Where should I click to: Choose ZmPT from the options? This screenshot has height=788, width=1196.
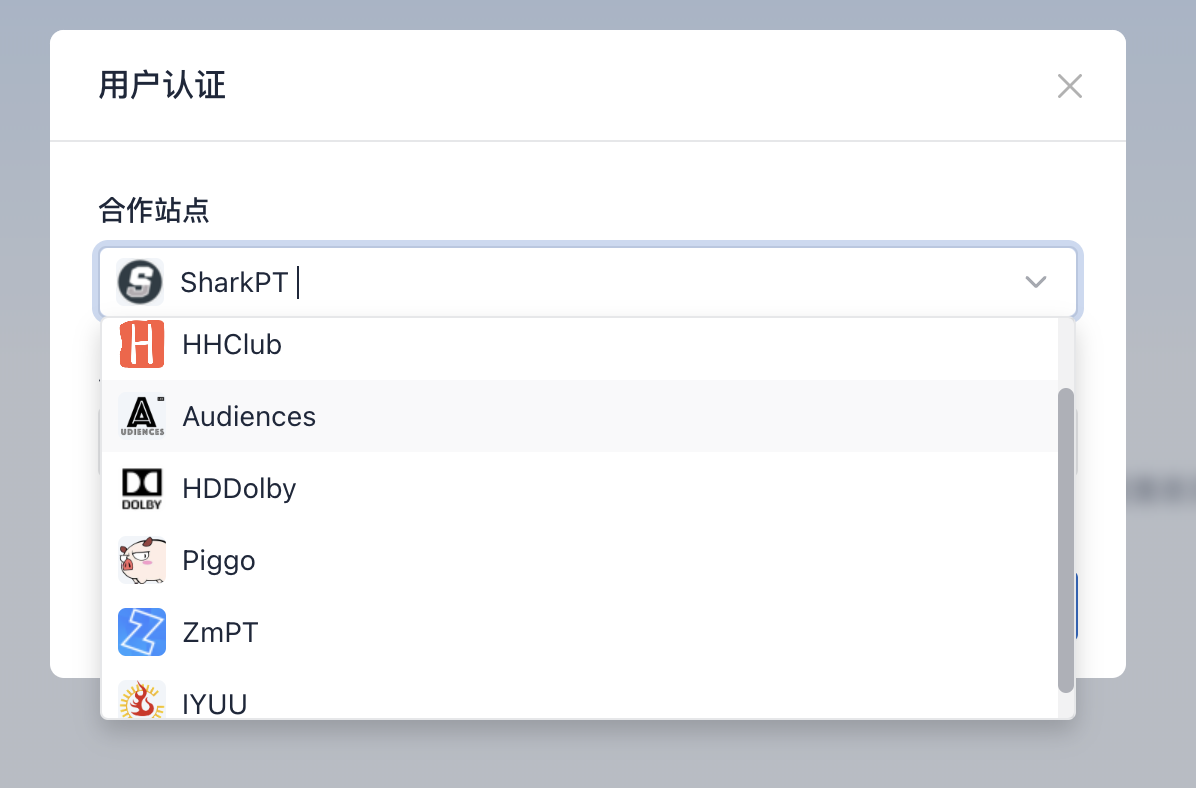[220, 632]
